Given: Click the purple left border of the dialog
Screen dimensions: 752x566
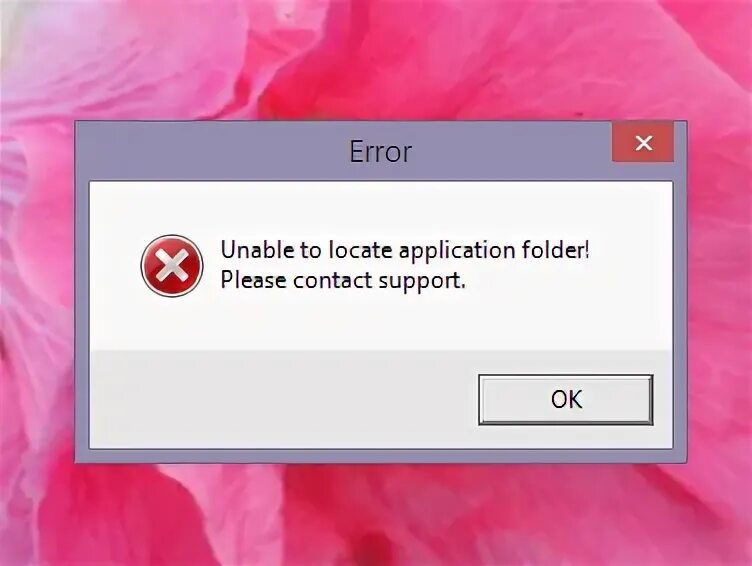Looking at the screenshot, I should pyautogui.click(x=82, y=314).
